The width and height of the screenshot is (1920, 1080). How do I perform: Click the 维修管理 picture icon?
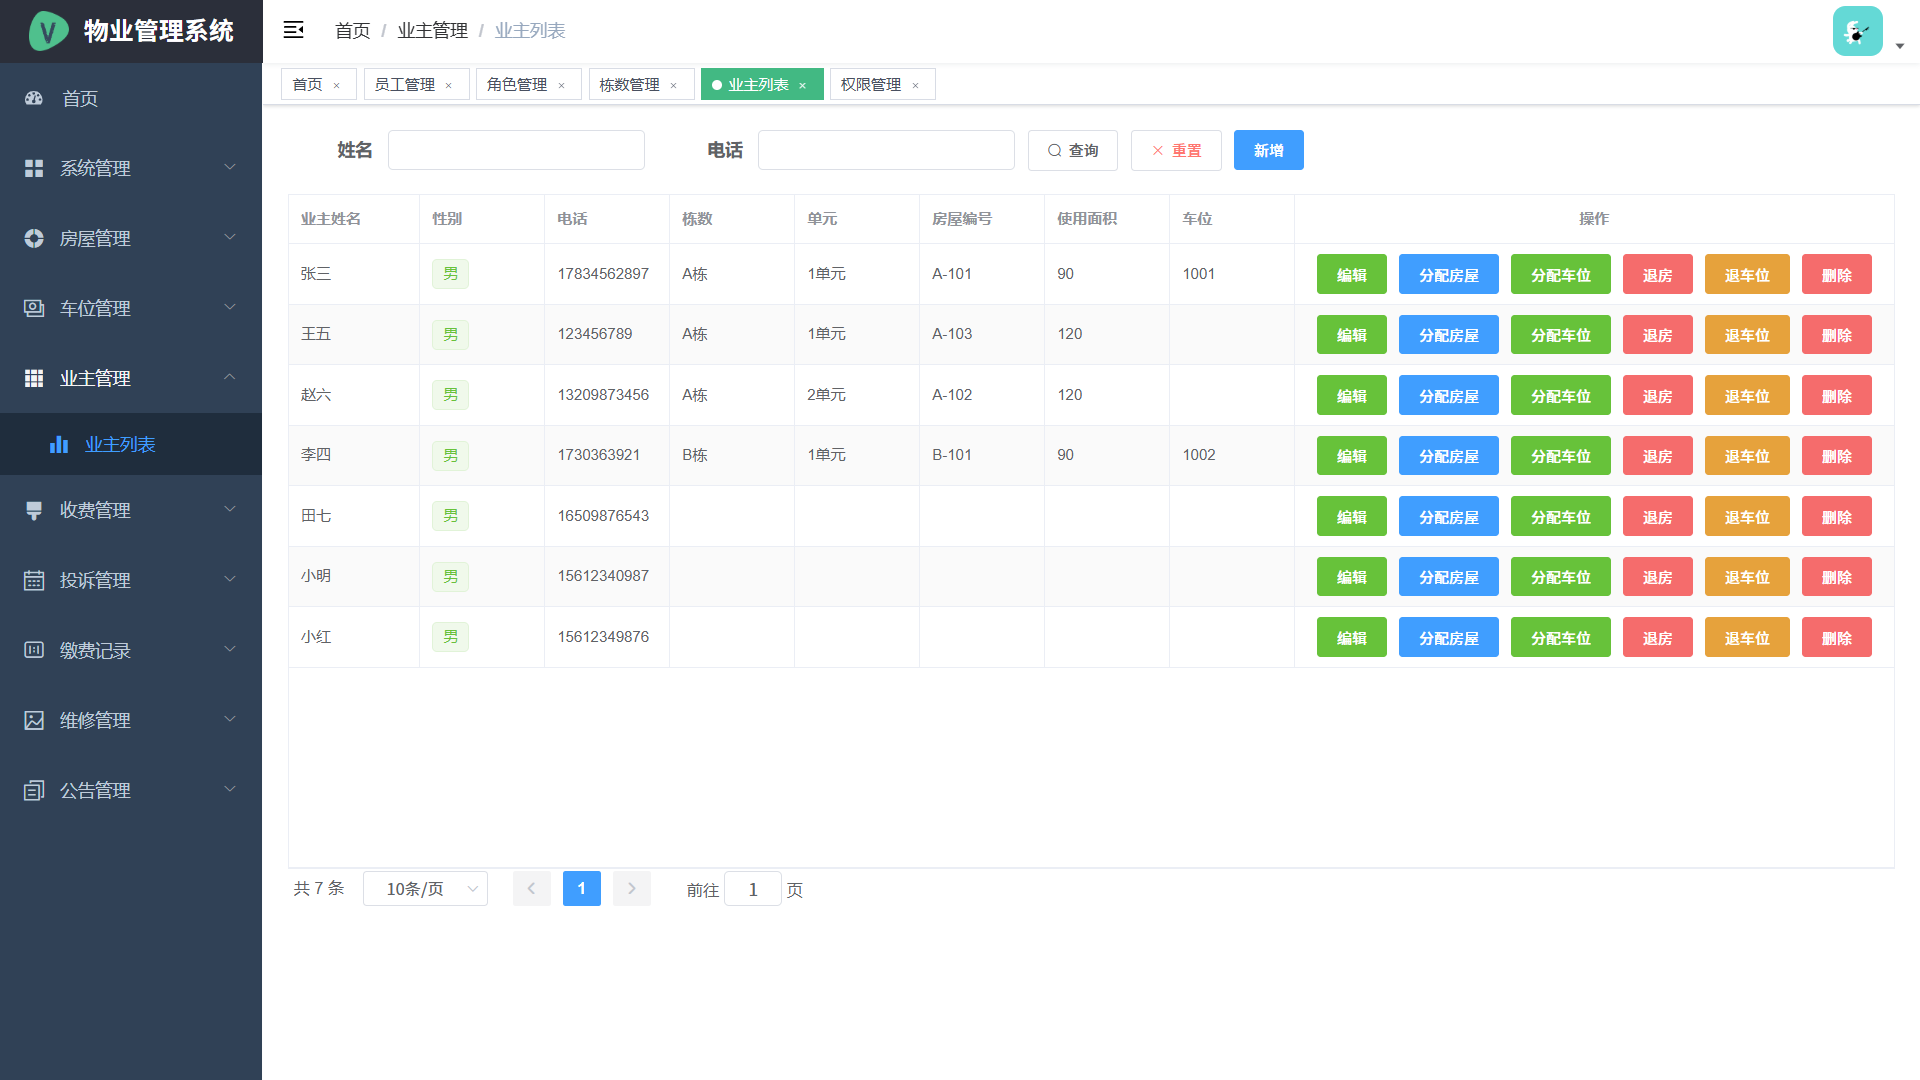(x=34, y=720)
